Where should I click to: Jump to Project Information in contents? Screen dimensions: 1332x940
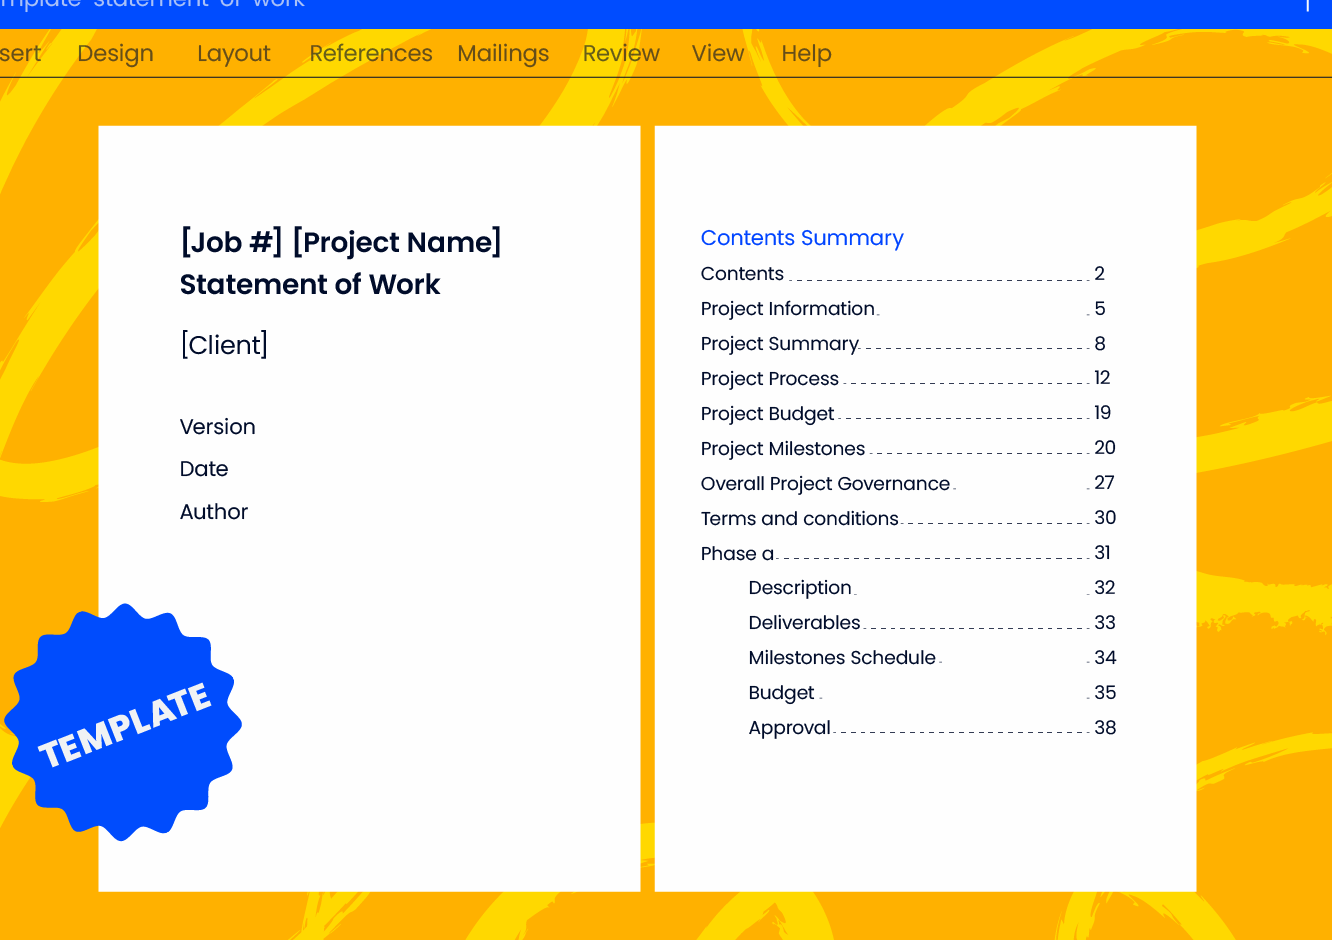788,309
